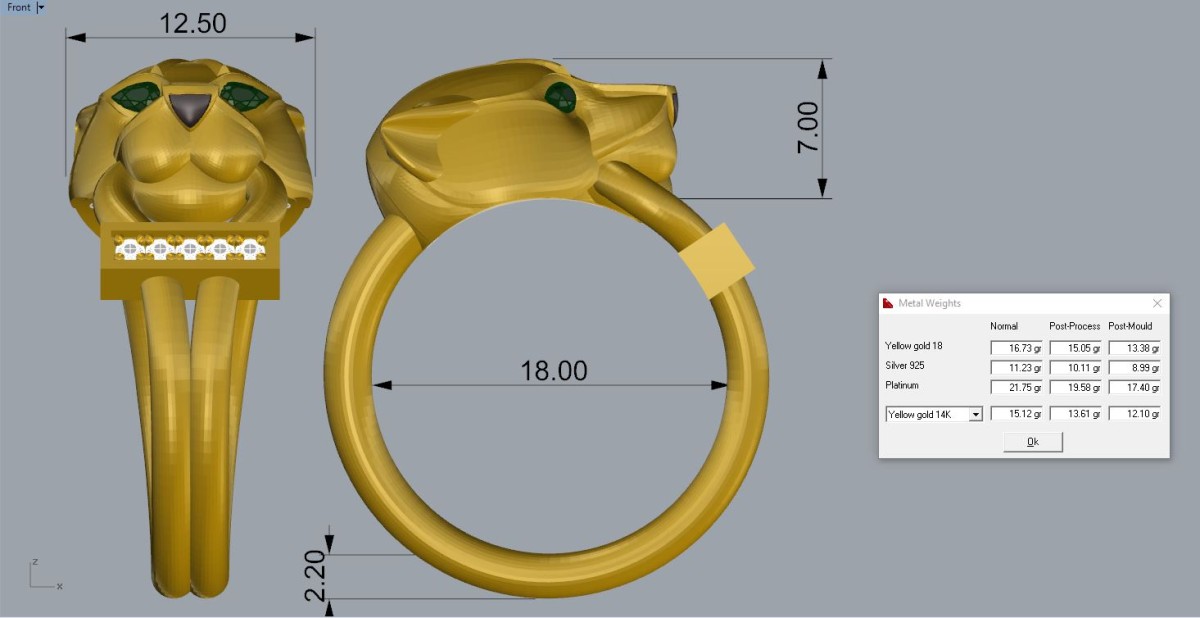1200x618 pixels.
Task: Click the Front viewport title label
Action: click(x=19, y=7)
